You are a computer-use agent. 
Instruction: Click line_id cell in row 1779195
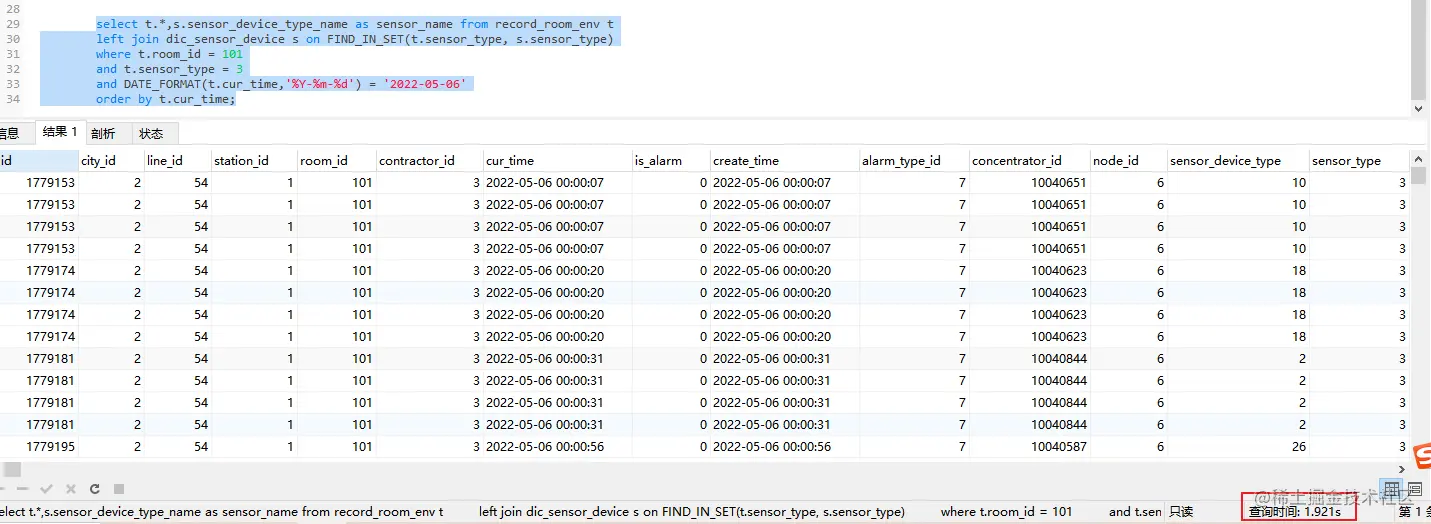[178, 447]
